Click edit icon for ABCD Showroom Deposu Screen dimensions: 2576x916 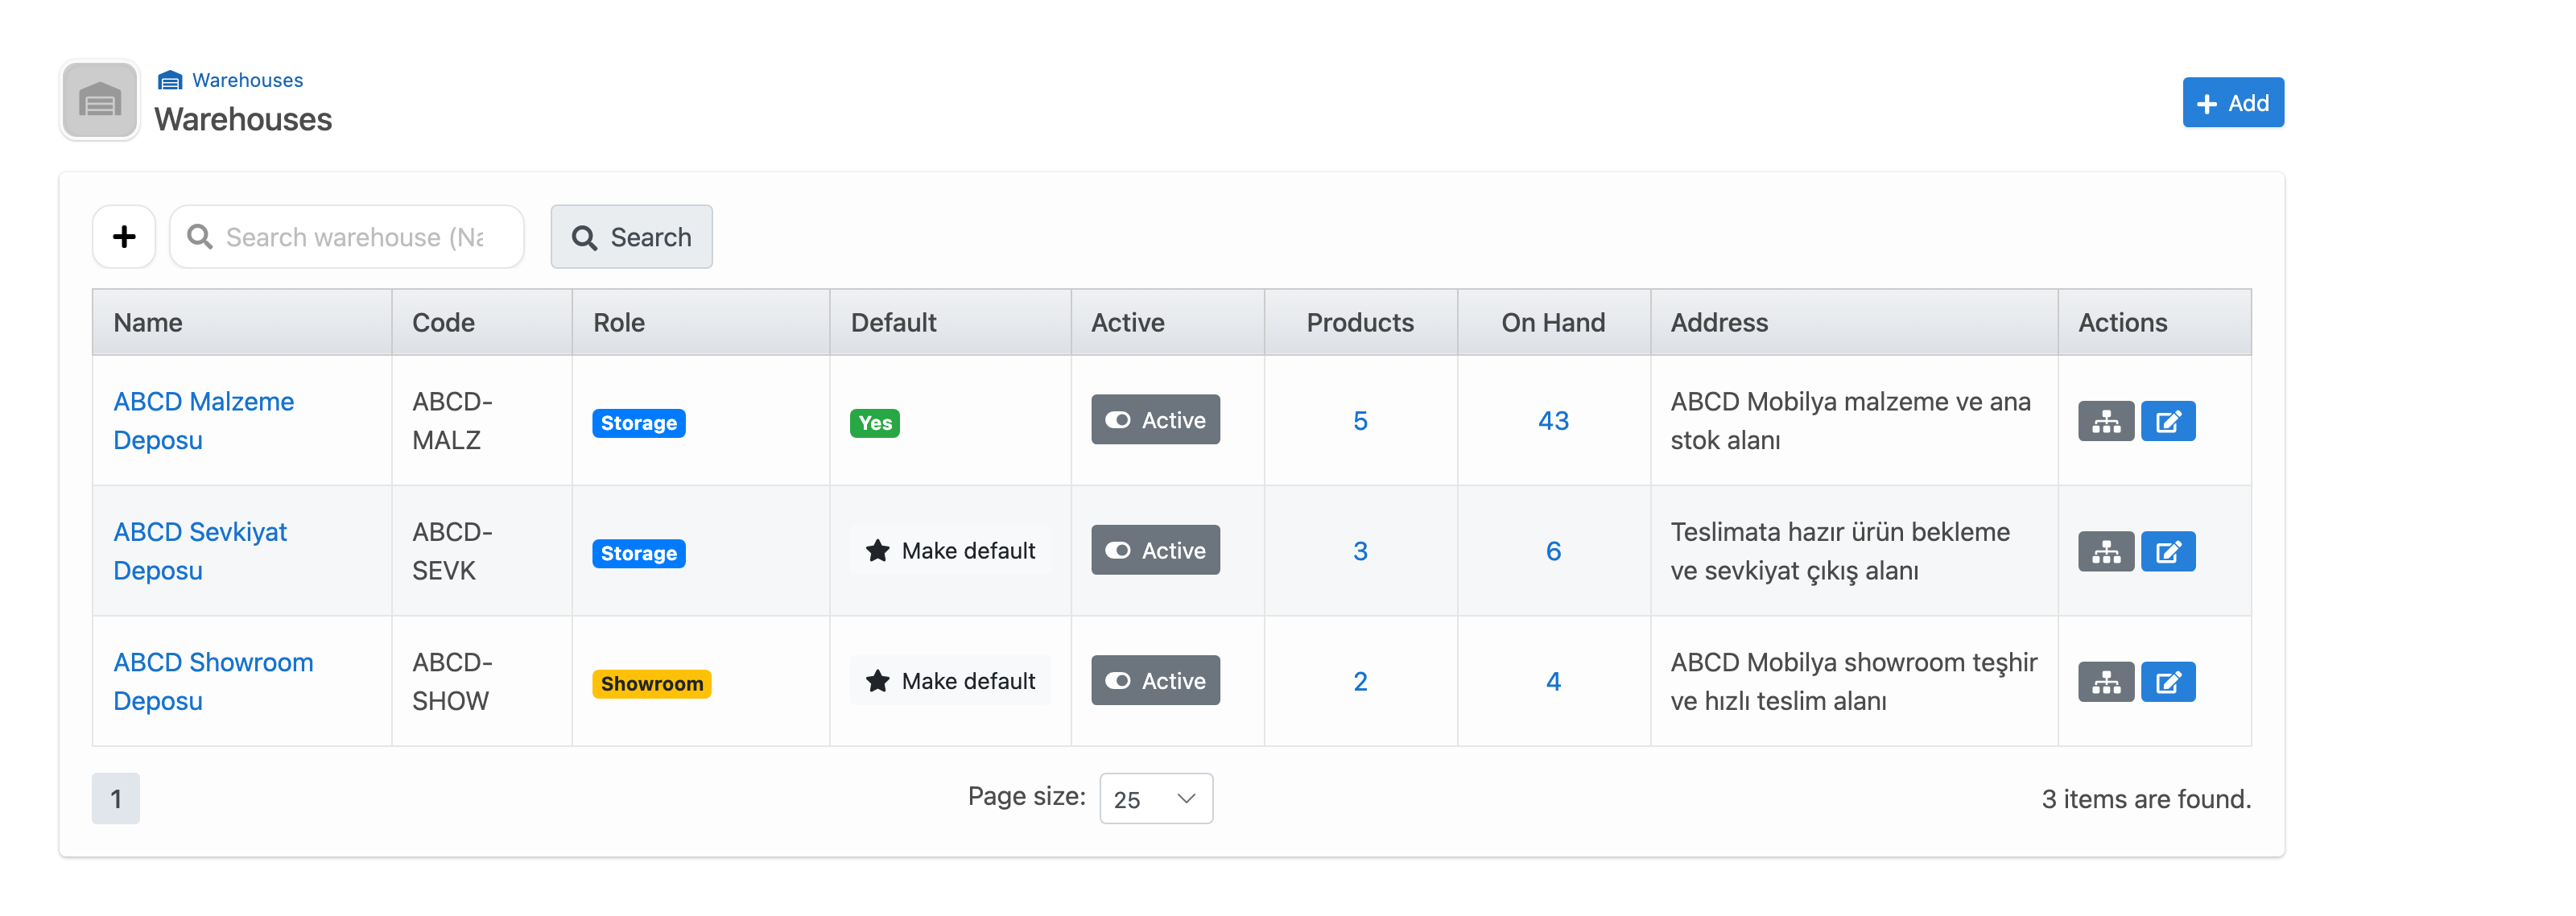point(2168,681)
